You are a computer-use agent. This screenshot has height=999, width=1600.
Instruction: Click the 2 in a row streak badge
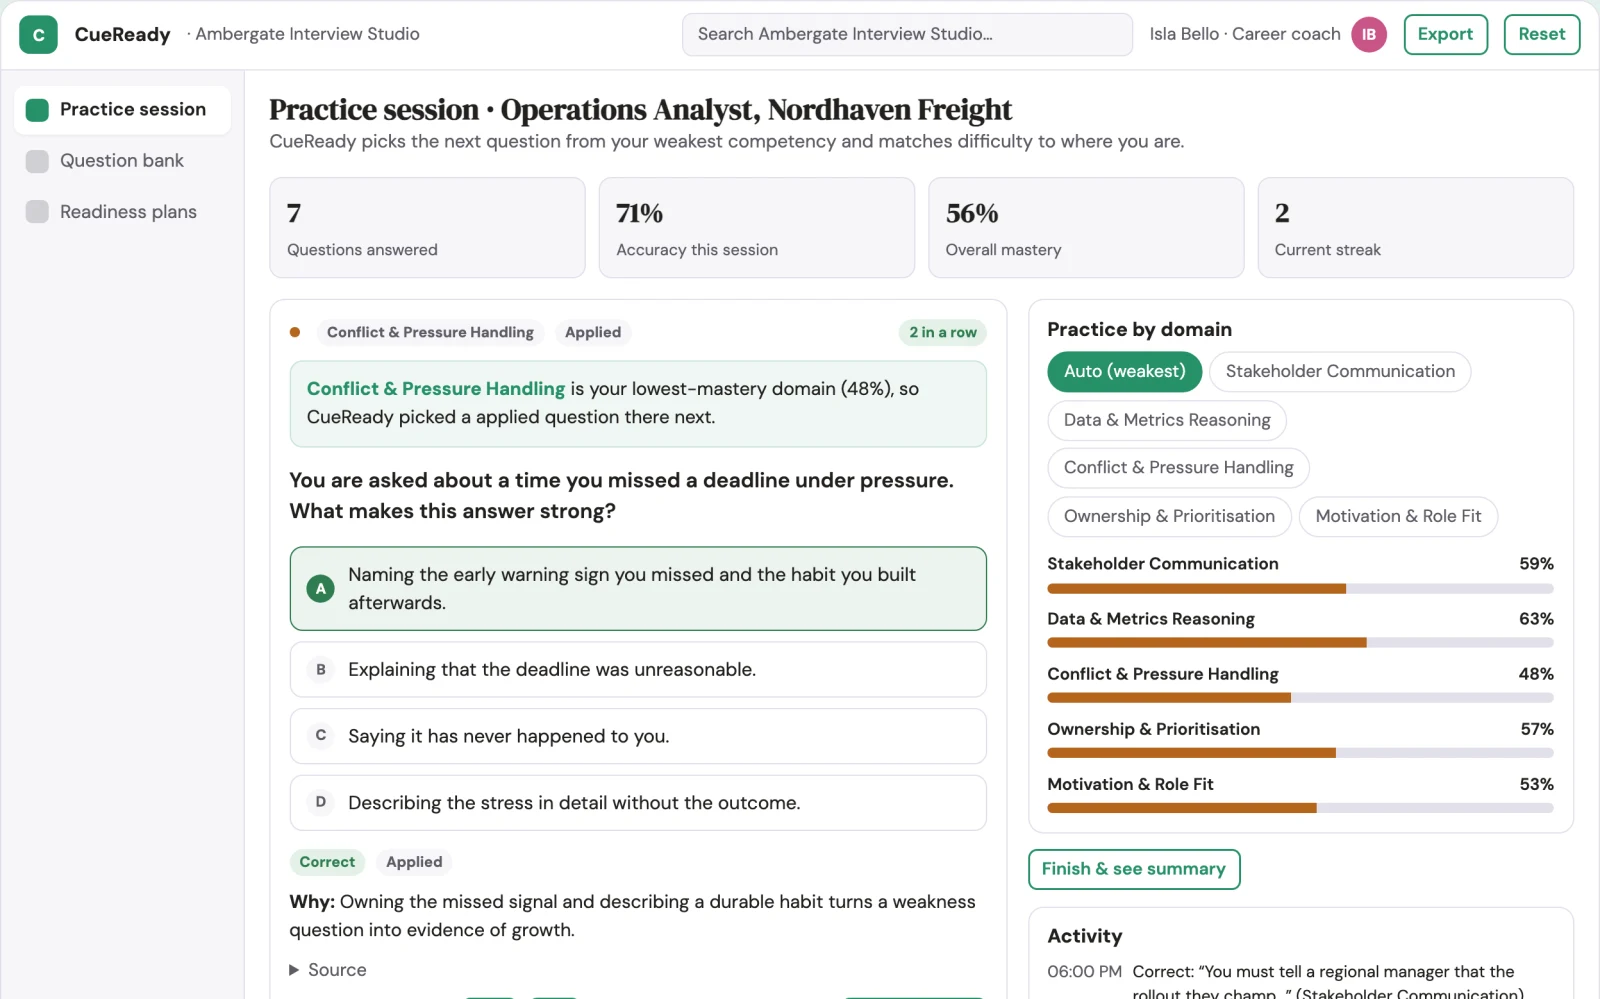pos(942,333)
